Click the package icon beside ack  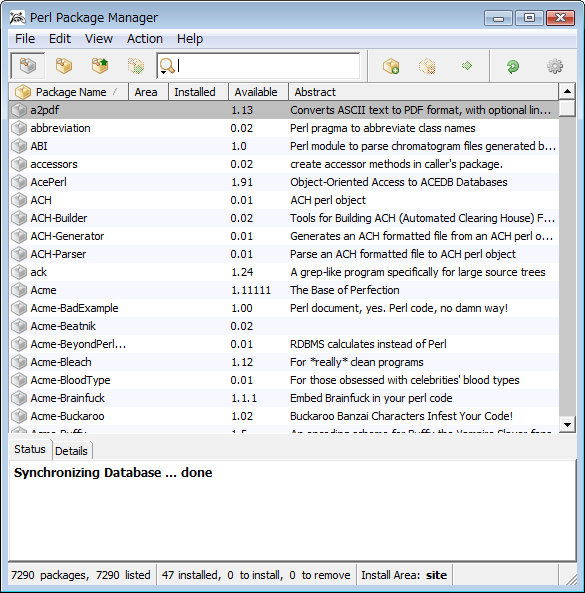coord(19,272)
